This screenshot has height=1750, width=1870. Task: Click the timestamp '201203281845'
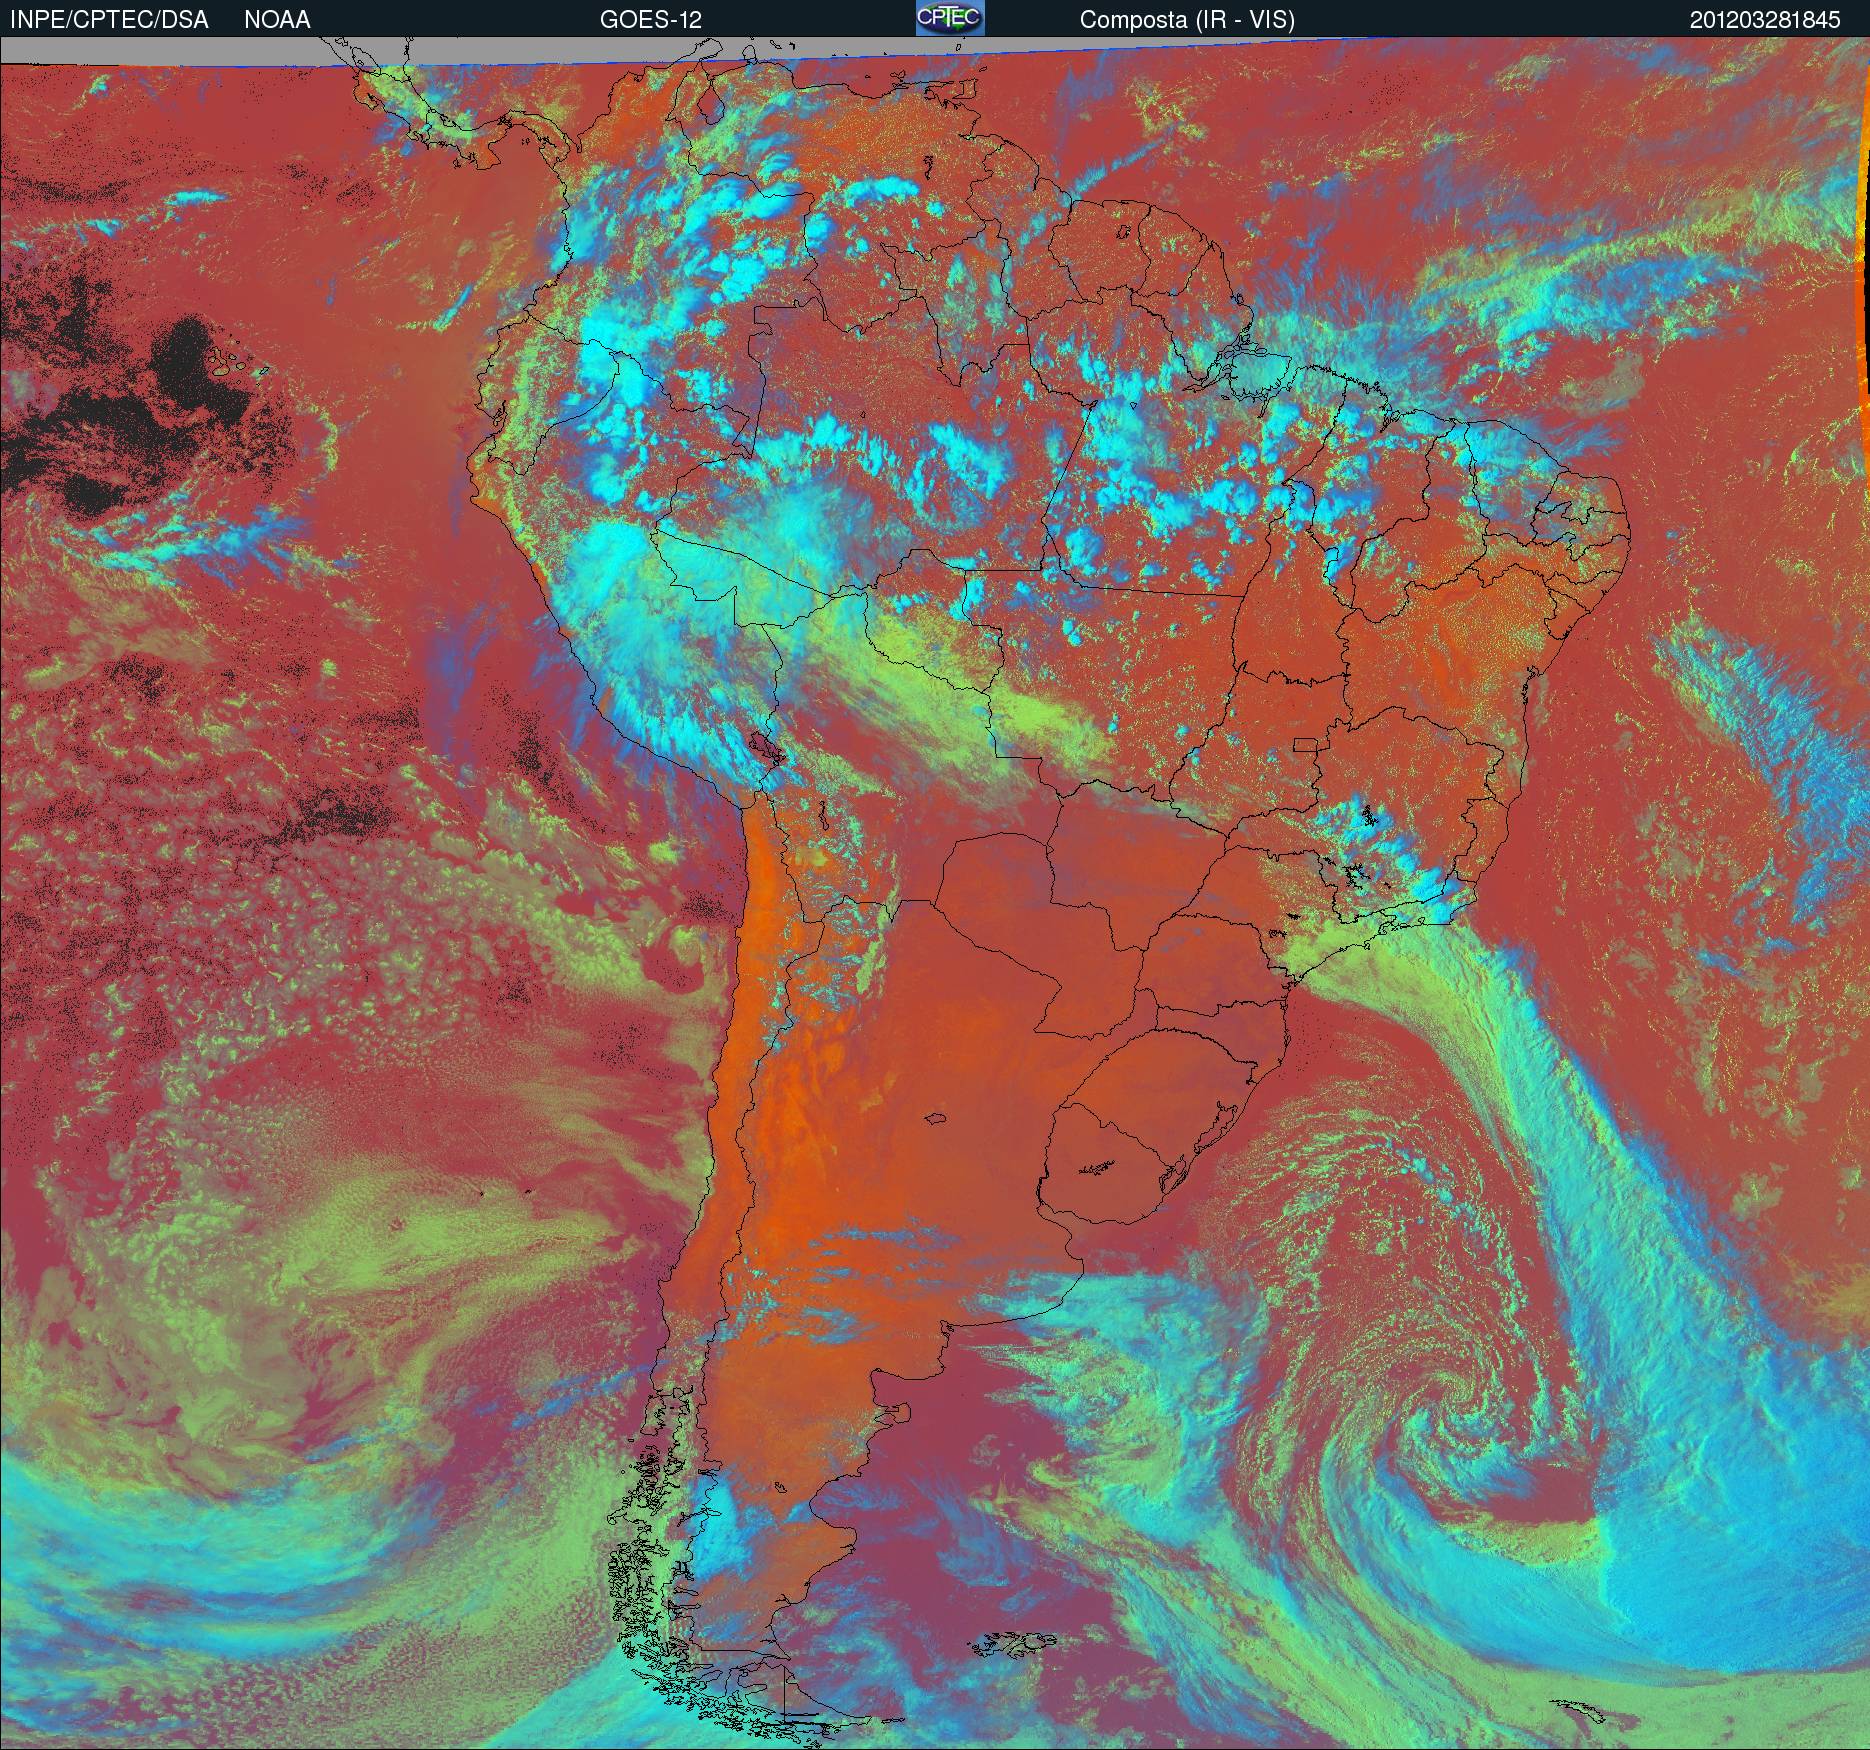point(1765,20)
